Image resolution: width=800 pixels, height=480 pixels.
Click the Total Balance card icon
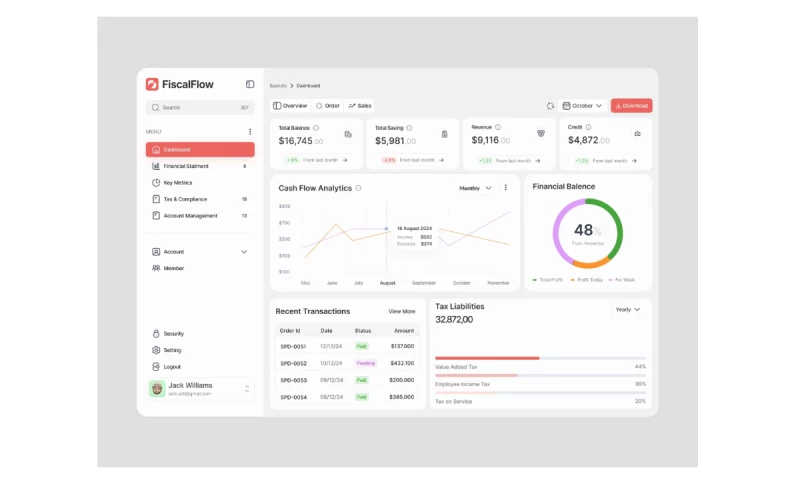[348, 134]
